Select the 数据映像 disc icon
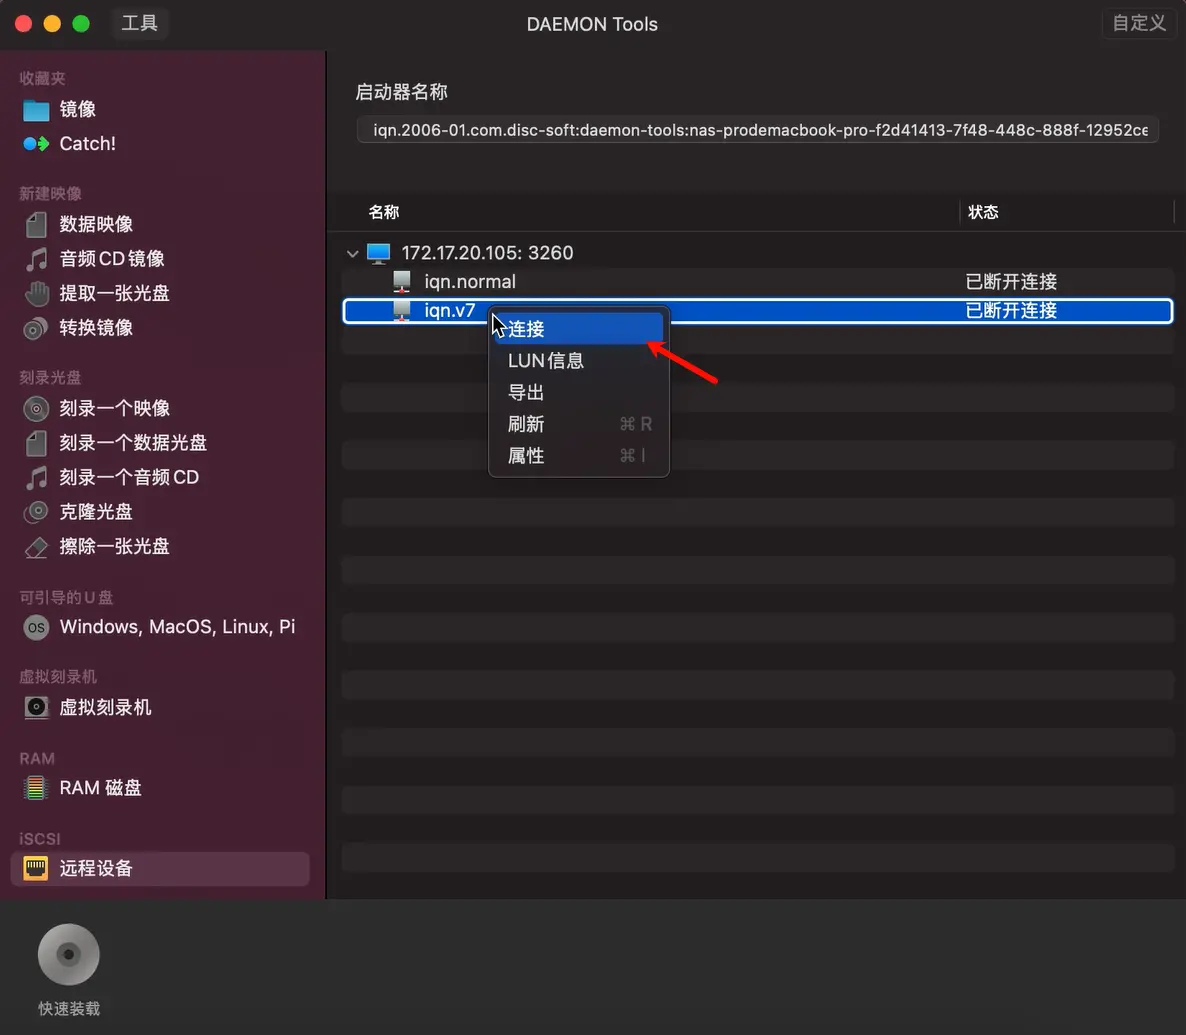The height and width of the screenshot is (1035, 1186). coord(36,225)
